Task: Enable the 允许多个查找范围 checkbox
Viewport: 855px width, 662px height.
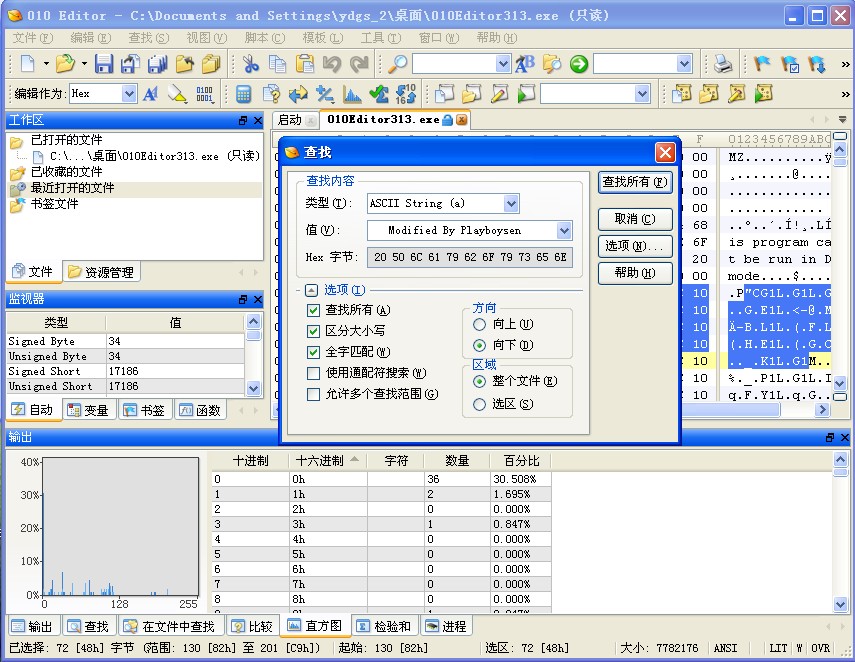Action: [313, 394]
